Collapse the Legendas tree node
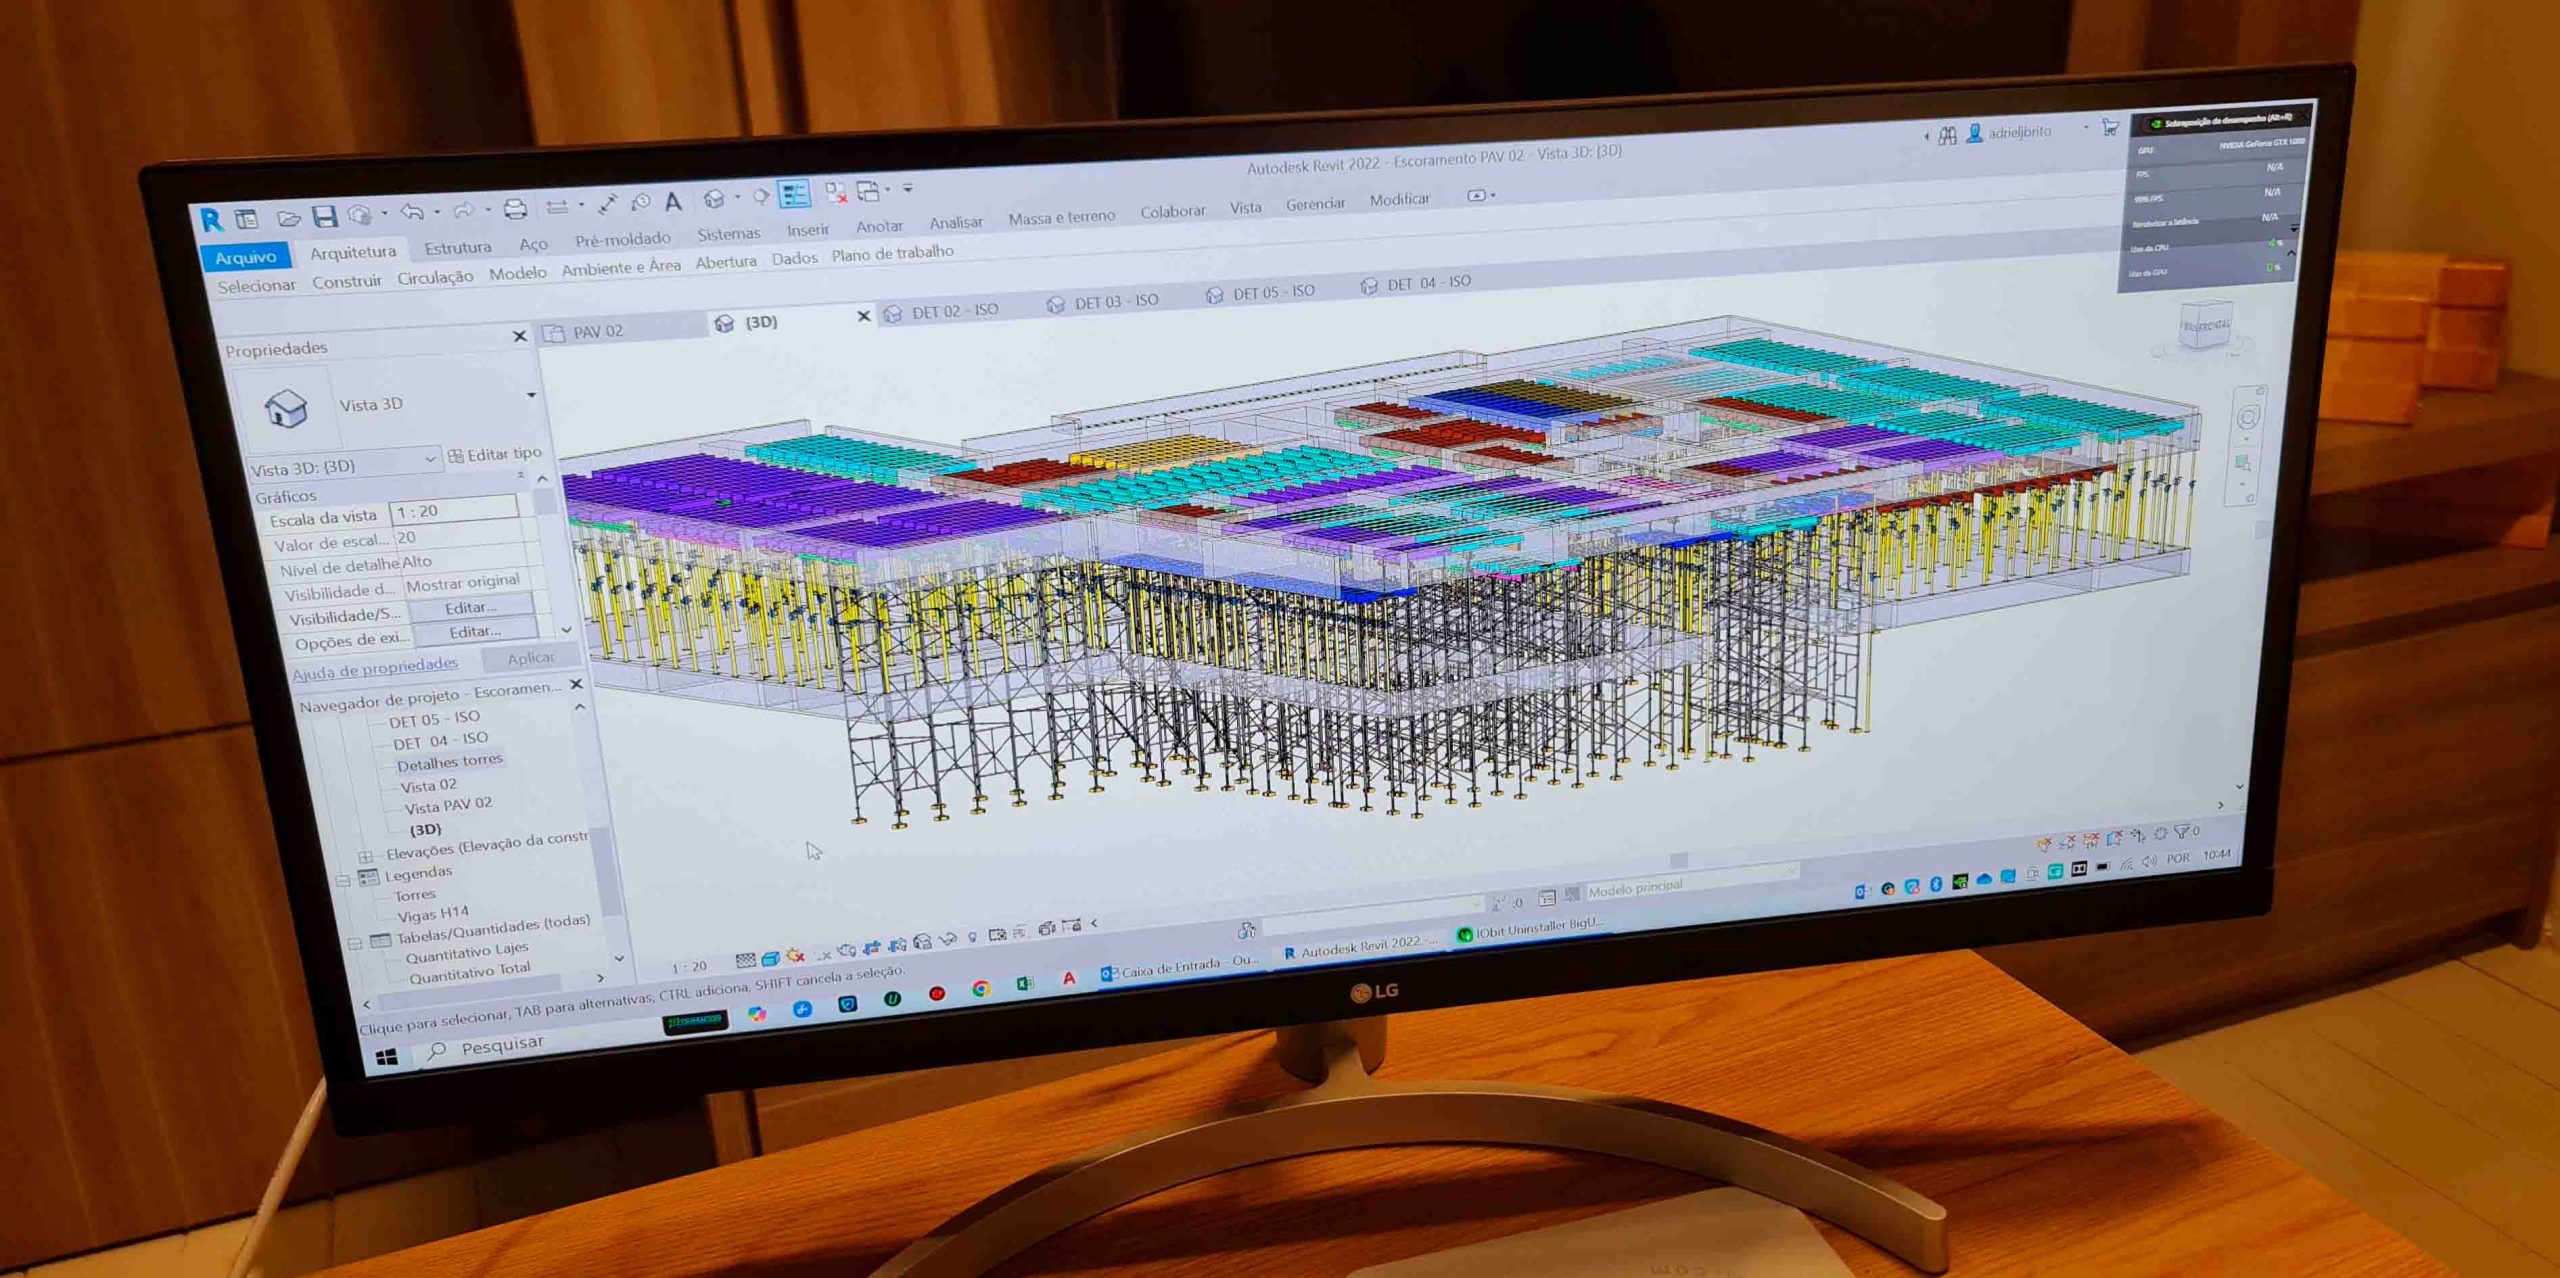 [342, 881]
